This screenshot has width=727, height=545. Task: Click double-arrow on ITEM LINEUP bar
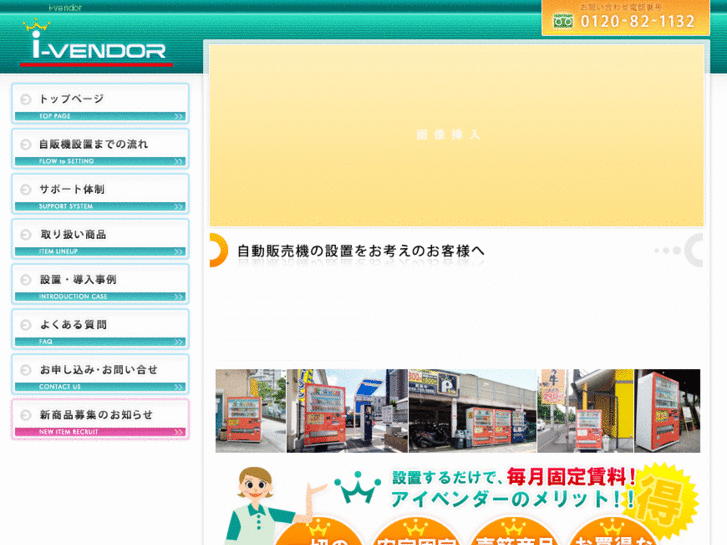tap(179, 251)
